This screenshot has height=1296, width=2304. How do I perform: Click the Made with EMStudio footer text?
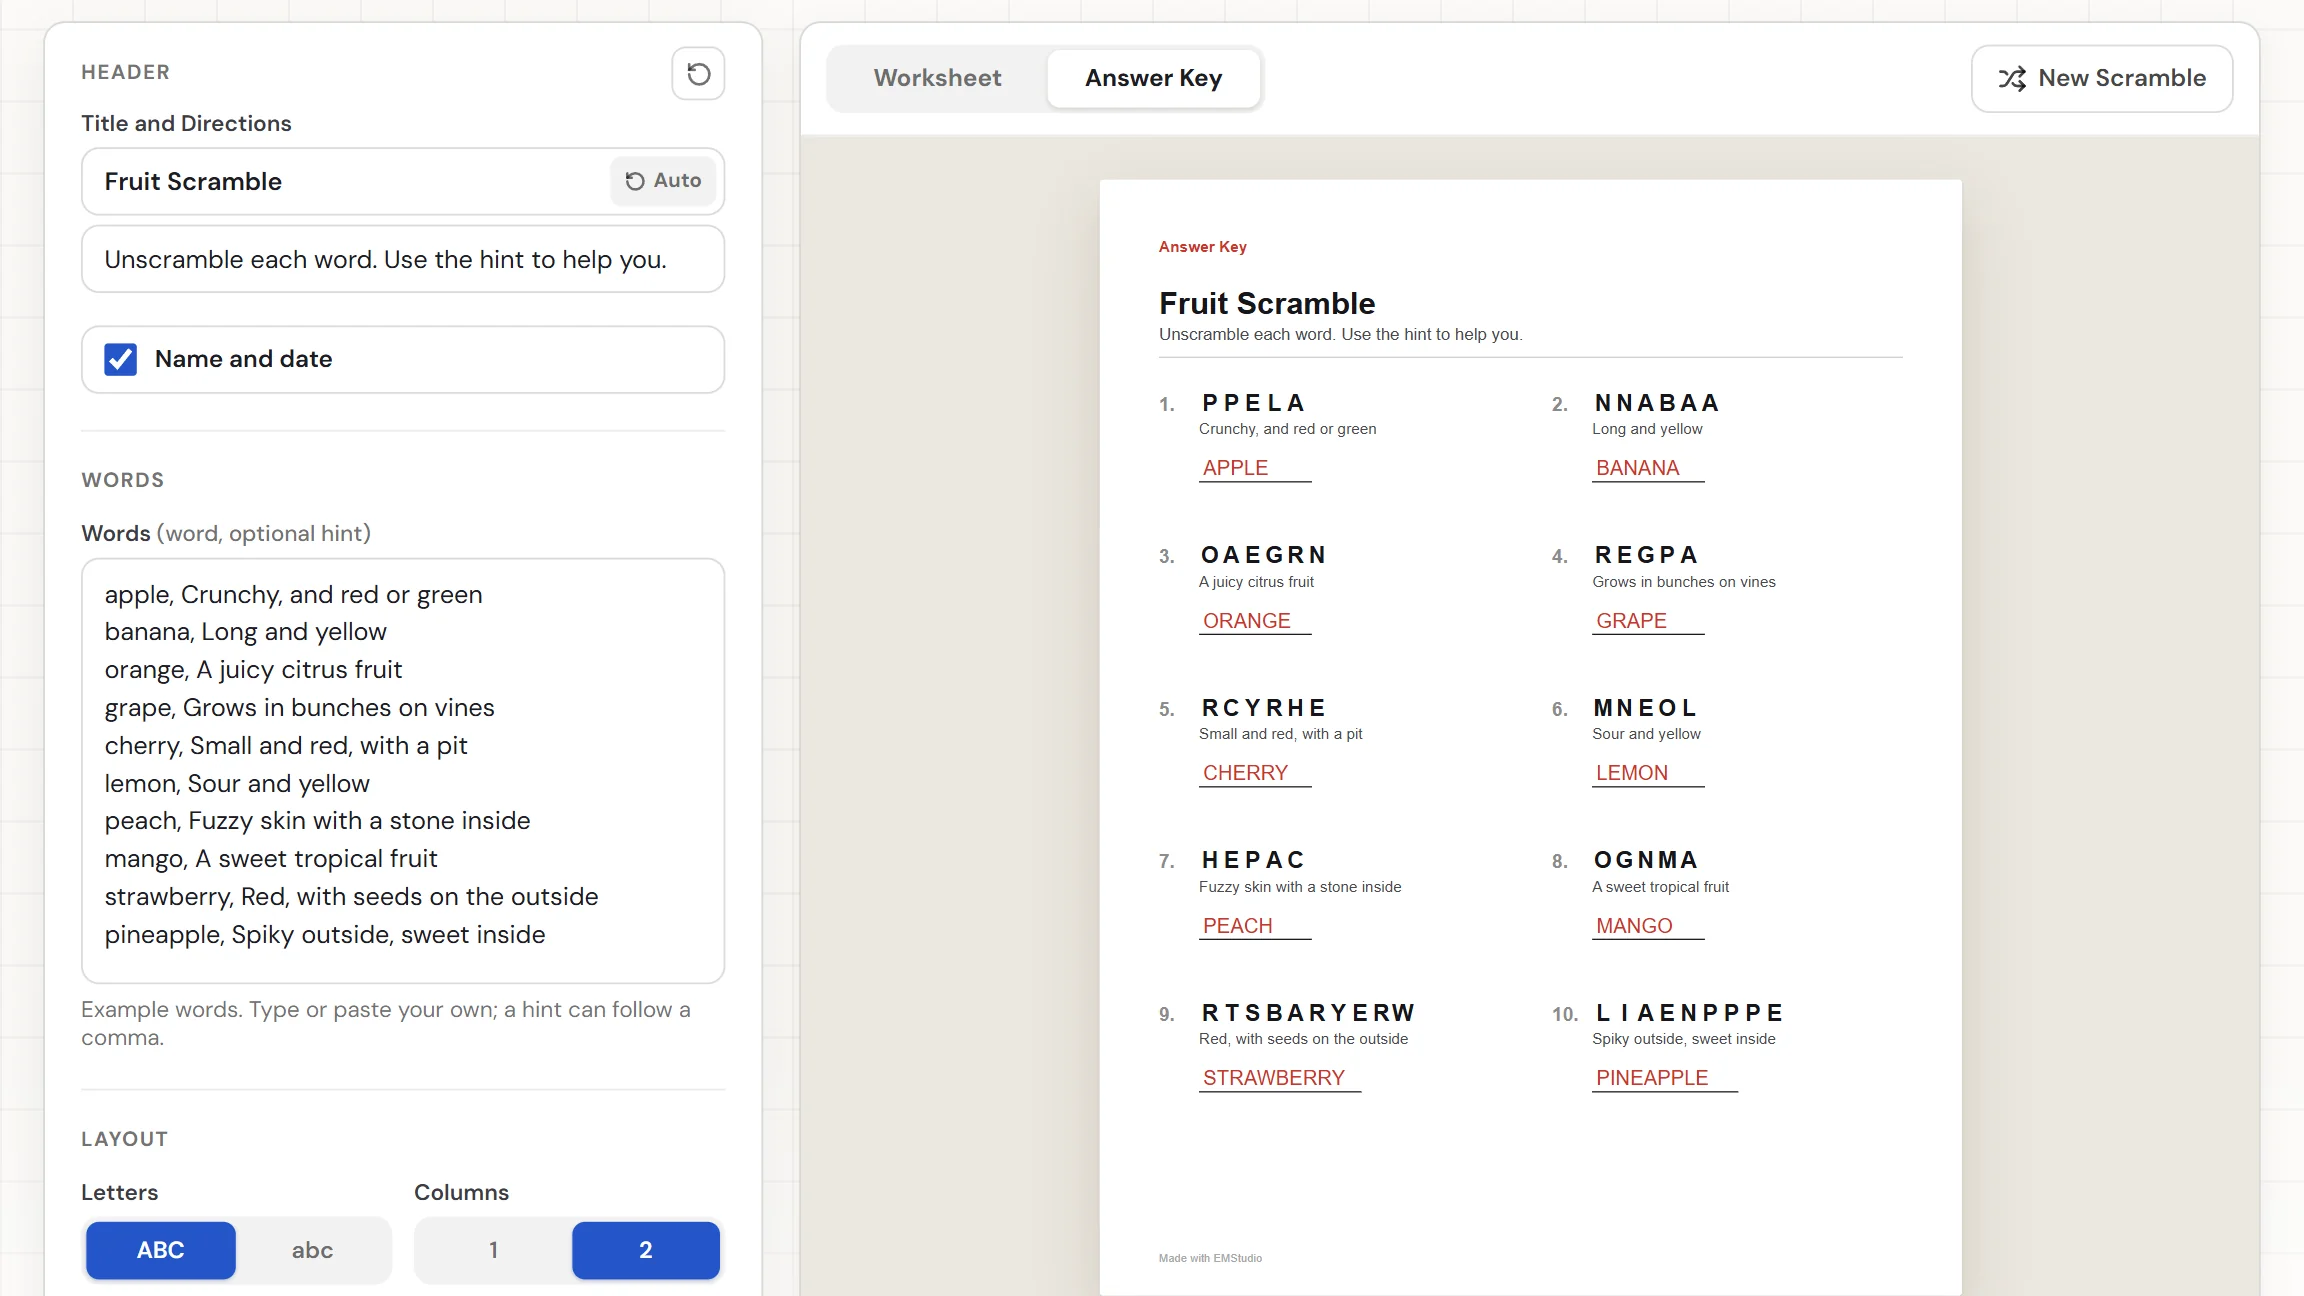(1210, 1258)
